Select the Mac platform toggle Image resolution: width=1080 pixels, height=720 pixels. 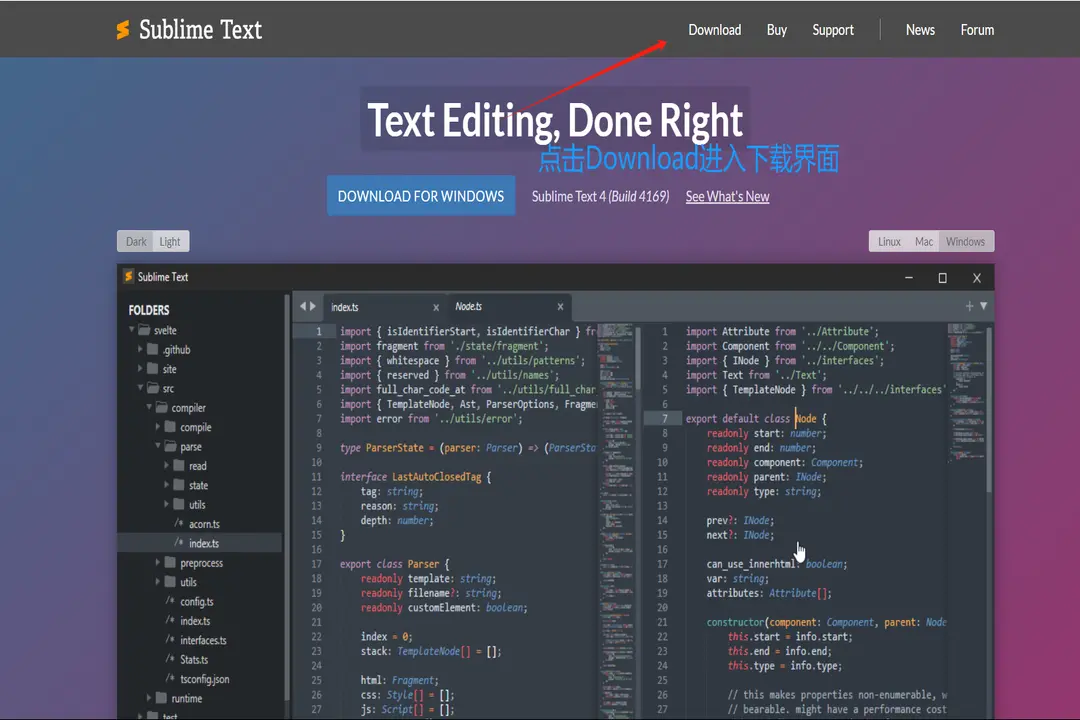924,242
